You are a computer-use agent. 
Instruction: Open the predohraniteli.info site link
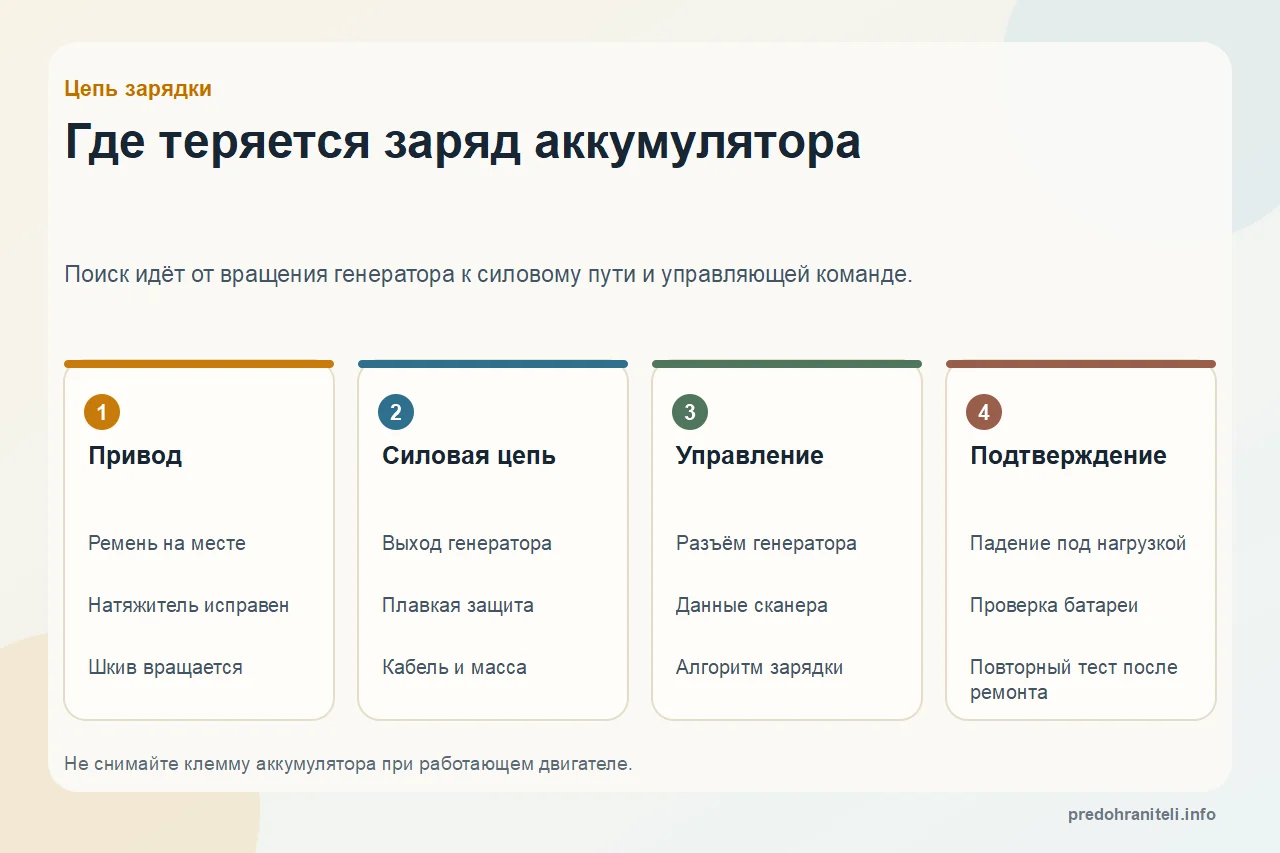coord(1142,814)
